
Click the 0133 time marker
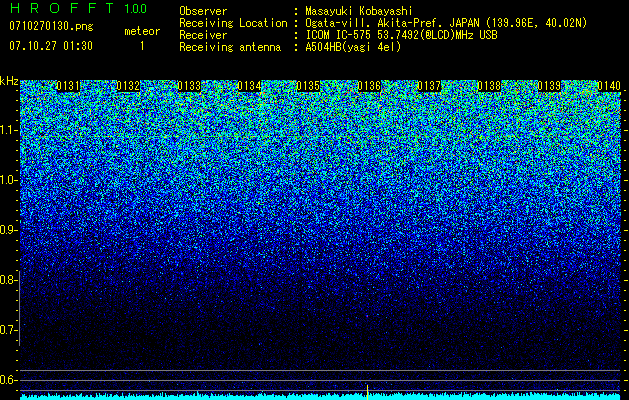coord(189,86)
